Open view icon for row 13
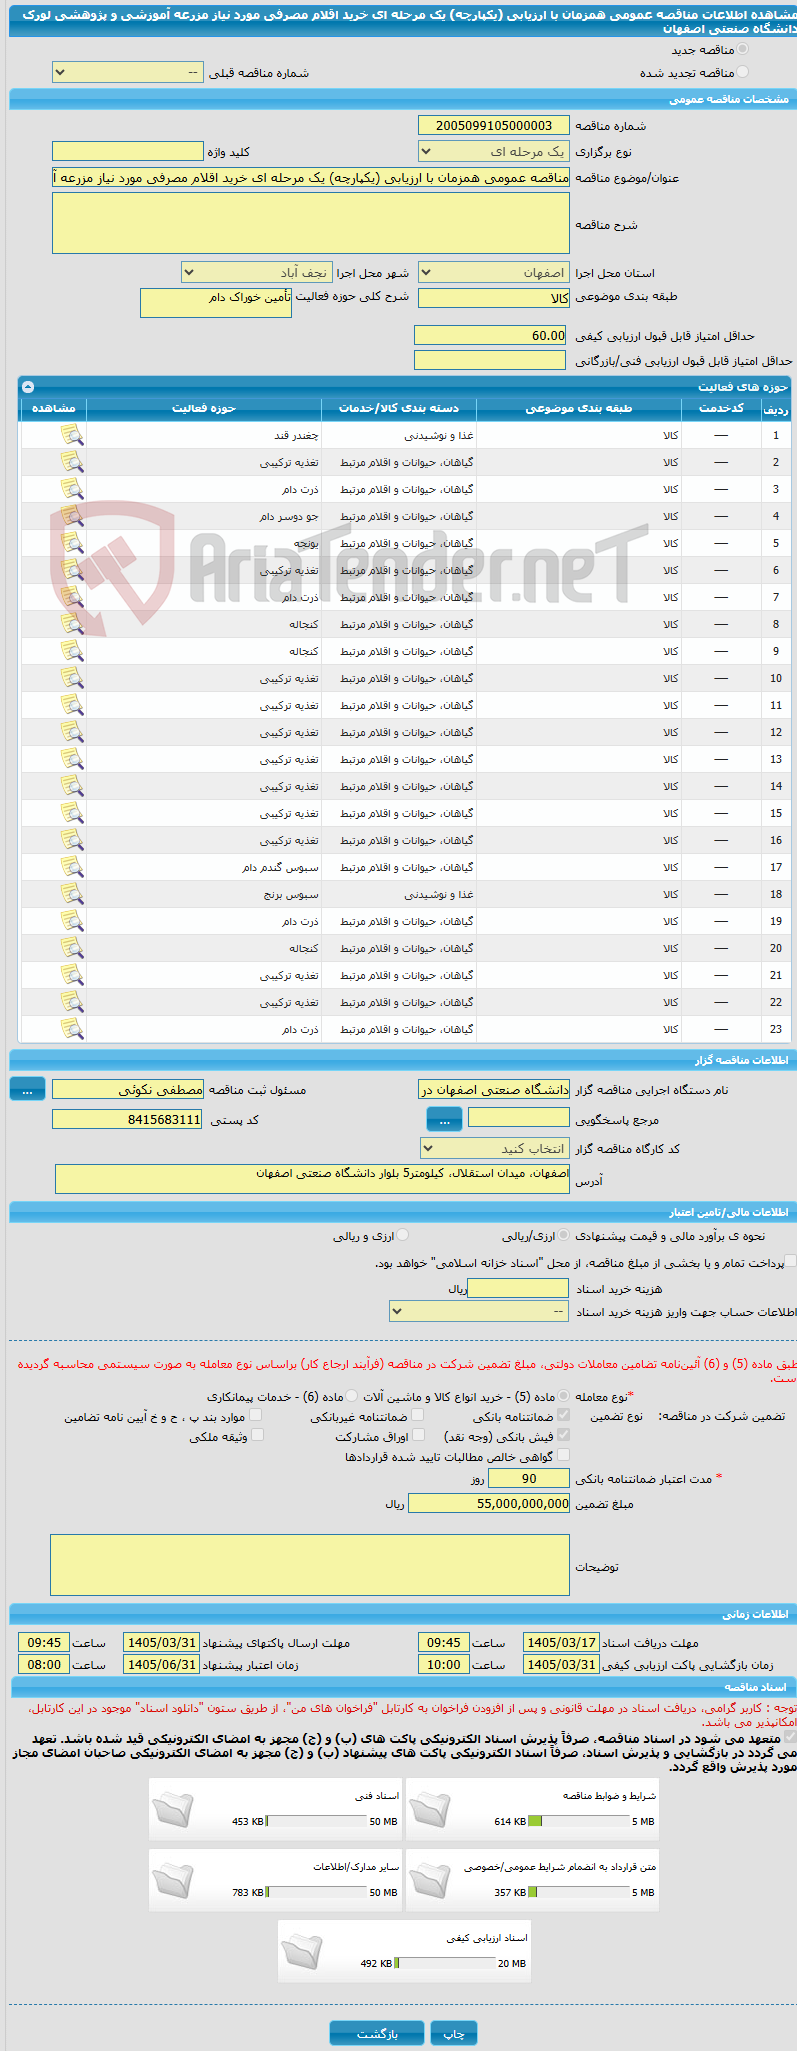The height and width of the screenshot is (2051, 797). coord(71,759)
